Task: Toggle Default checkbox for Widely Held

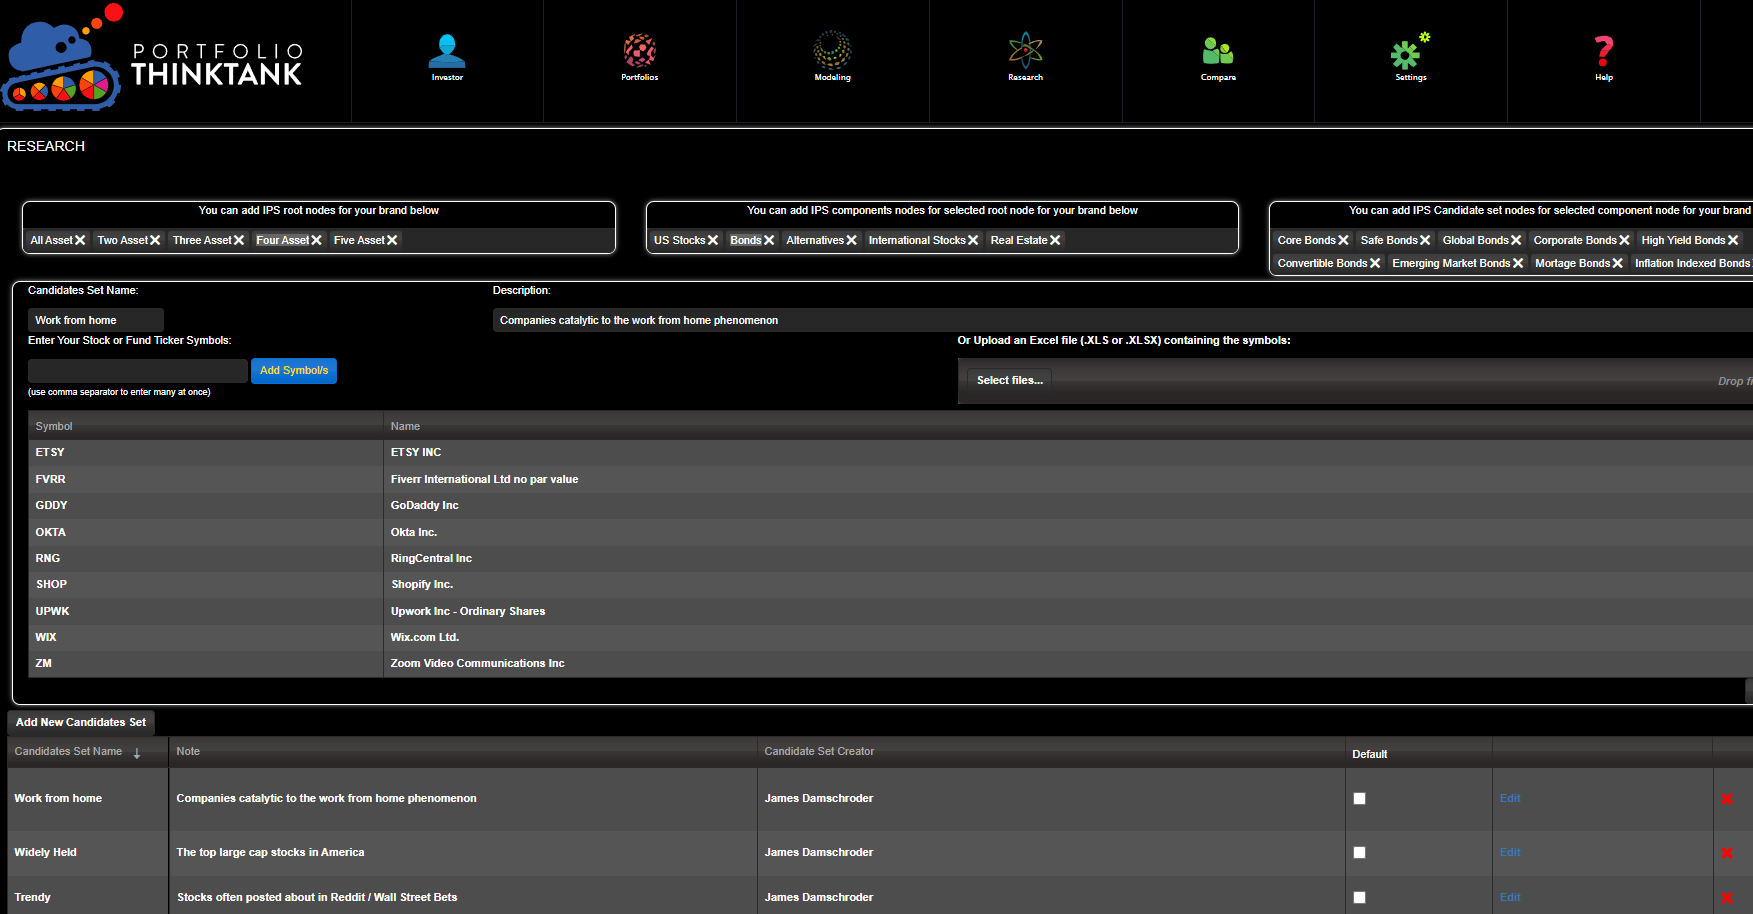Action: point(1359,852)
